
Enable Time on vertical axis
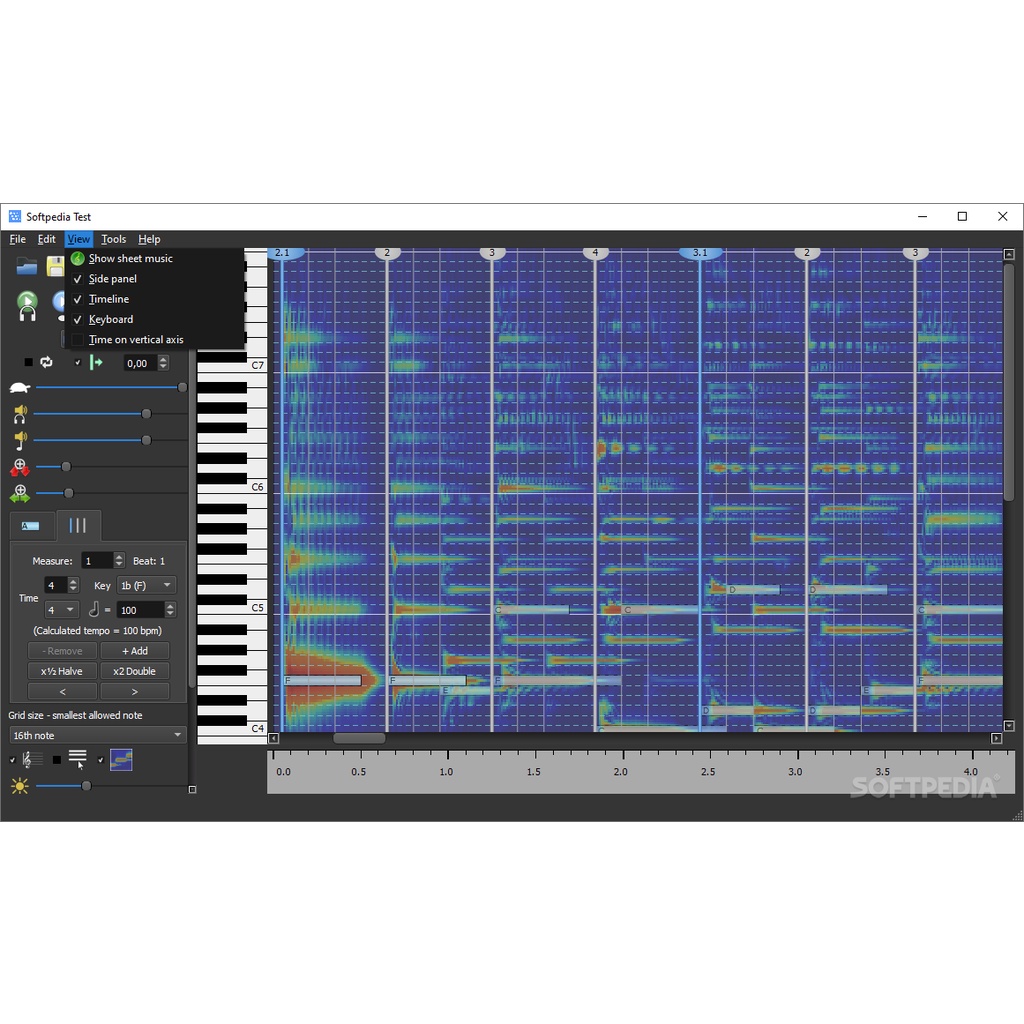[x=135, y=340]
